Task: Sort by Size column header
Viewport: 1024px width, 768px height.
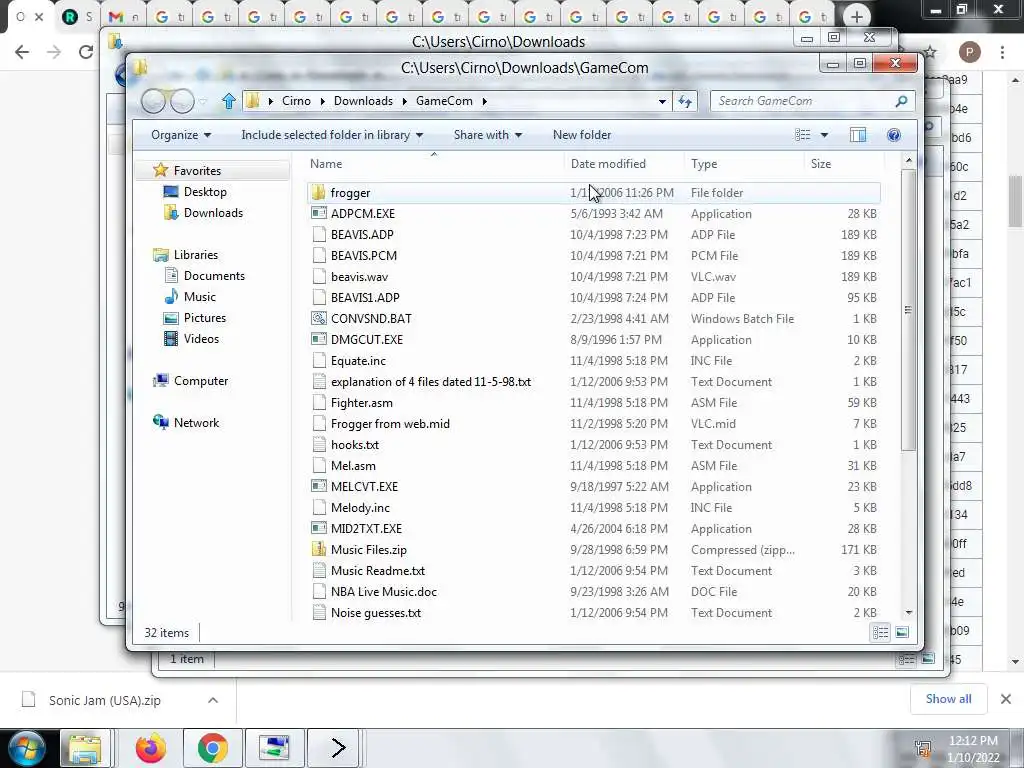Action: click(x=821, y=164)
